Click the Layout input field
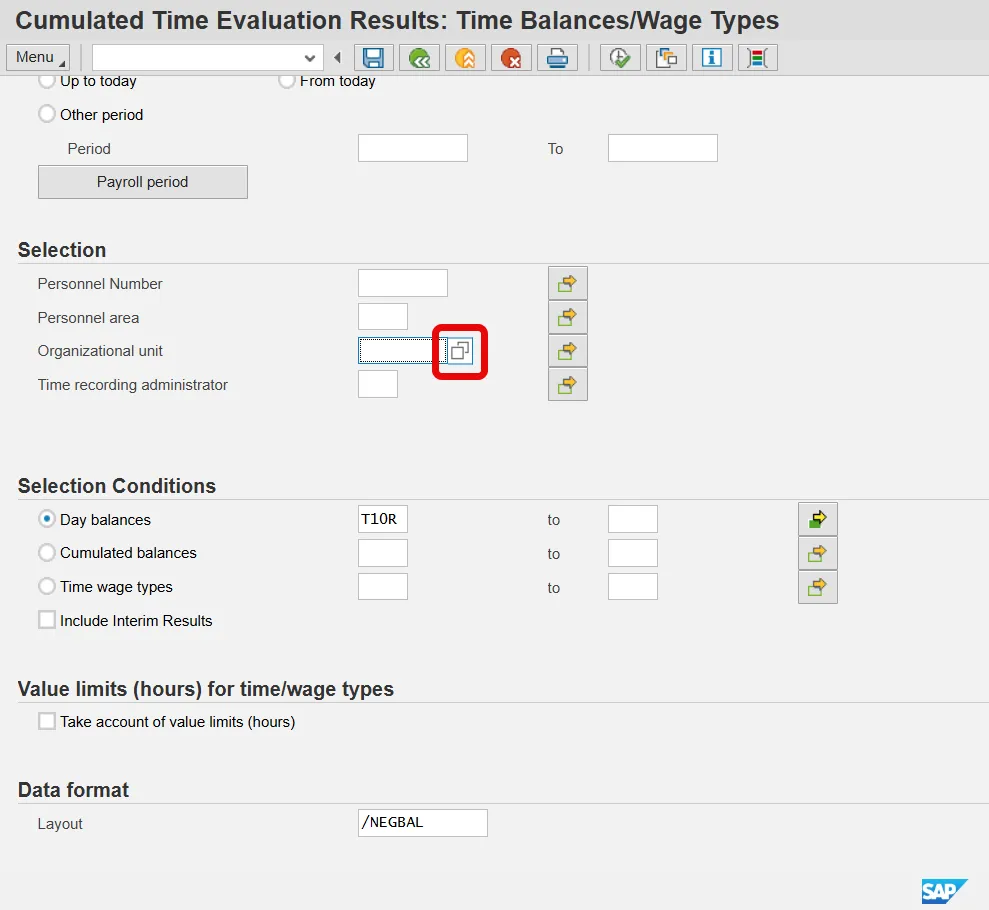 pyautogui.click(x=422, y=823)
